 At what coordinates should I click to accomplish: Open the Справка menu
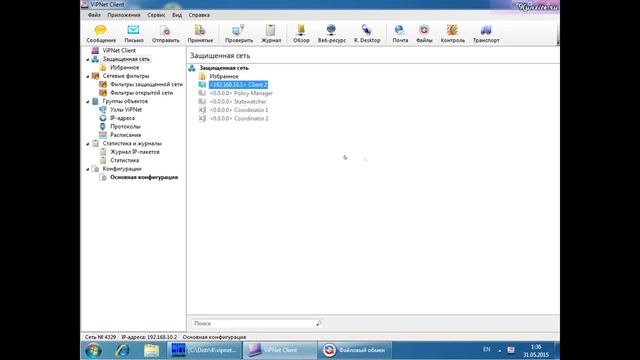coord(199,15)
